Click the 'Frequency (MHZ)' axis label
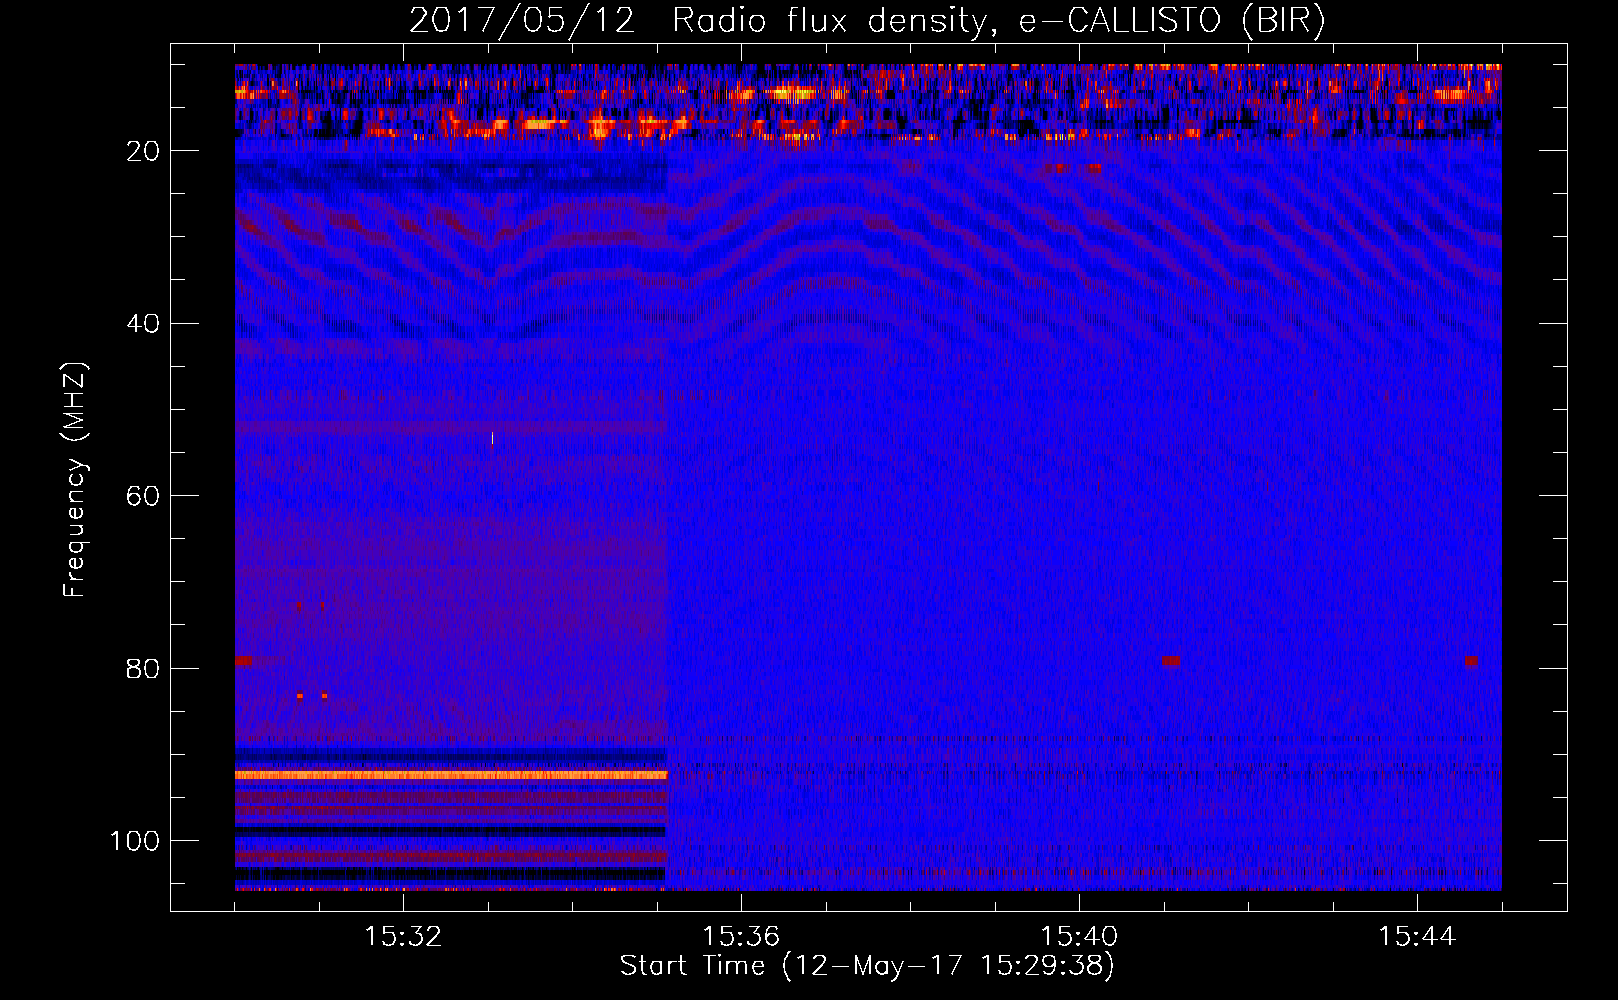Screen dimensions: 1618x1000 pyautogui.click(x=75, y=479)
